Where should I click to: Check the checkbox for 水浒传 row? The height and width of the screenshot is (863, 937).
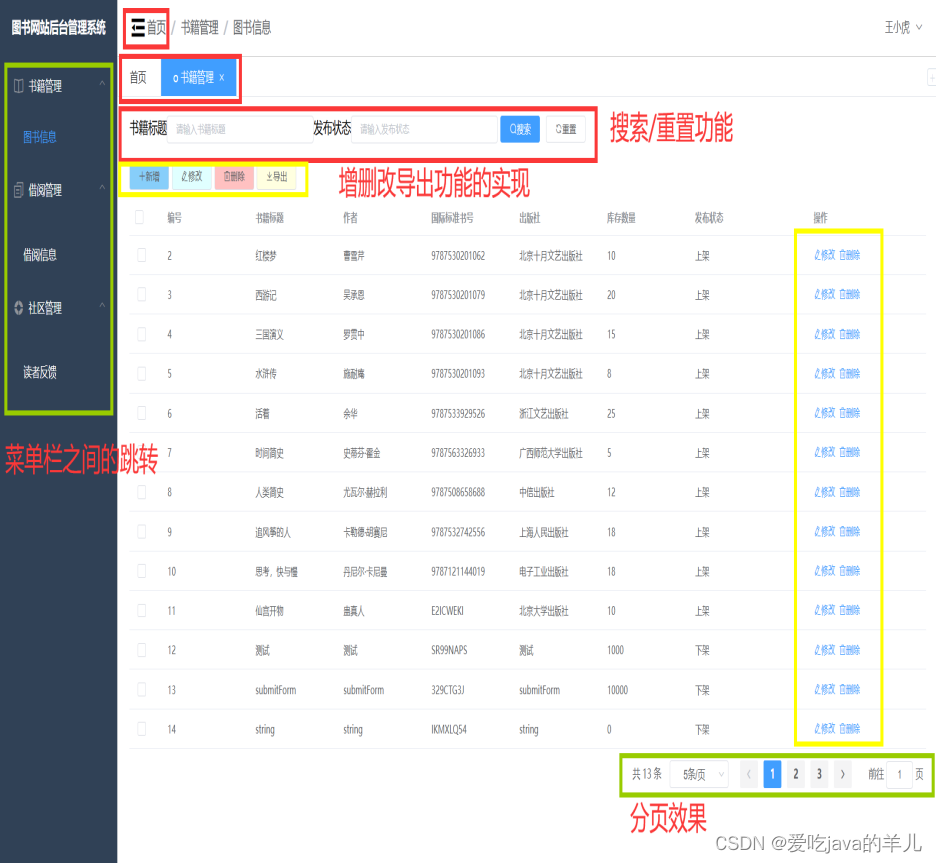(x=140, y=373)
